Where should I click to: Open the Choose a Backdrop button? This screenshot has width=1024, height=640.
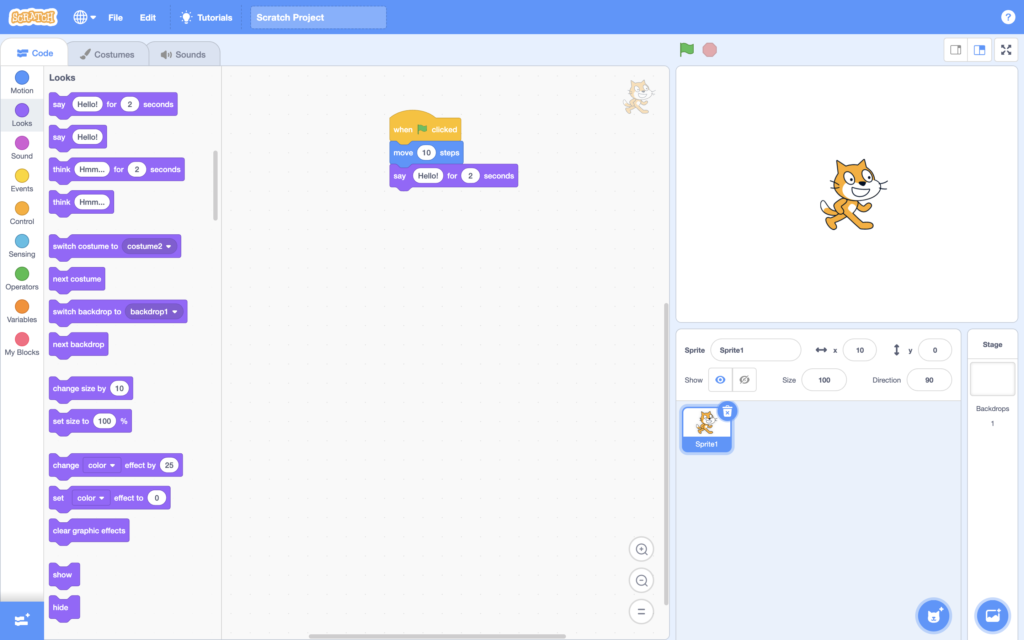[x=993, y=614]
